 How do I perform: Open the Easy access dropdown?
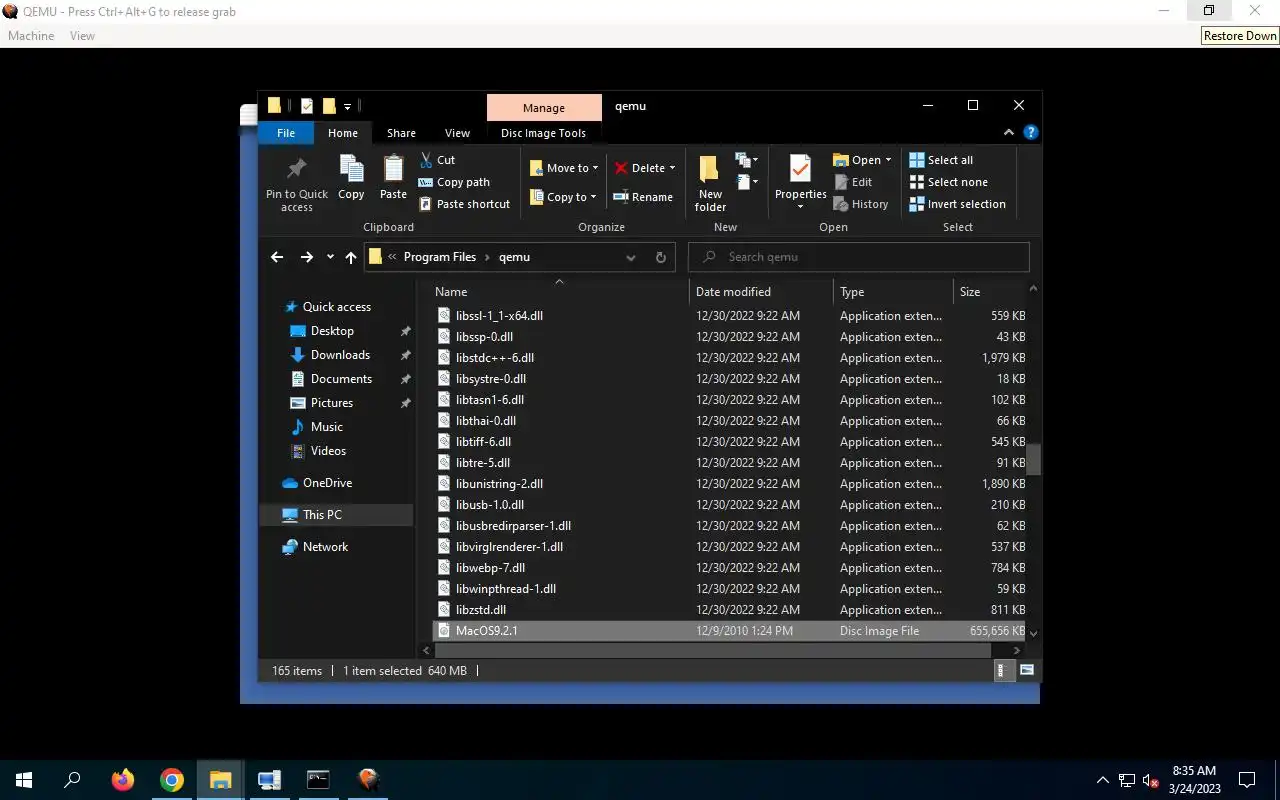click(x=747, y=182)
